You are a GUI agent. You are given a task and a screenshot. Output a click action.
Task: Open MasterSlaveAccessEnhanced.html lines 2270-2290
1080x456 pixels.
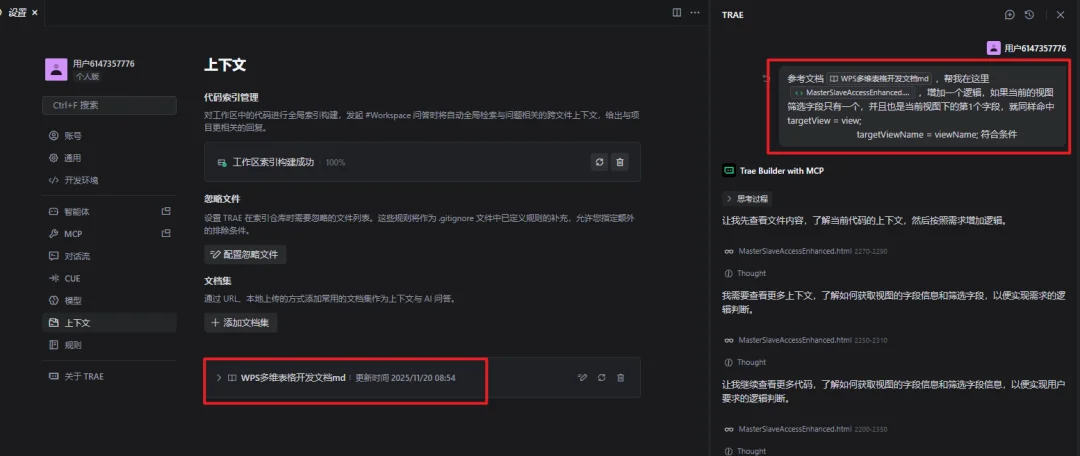(x=806, y=251)
